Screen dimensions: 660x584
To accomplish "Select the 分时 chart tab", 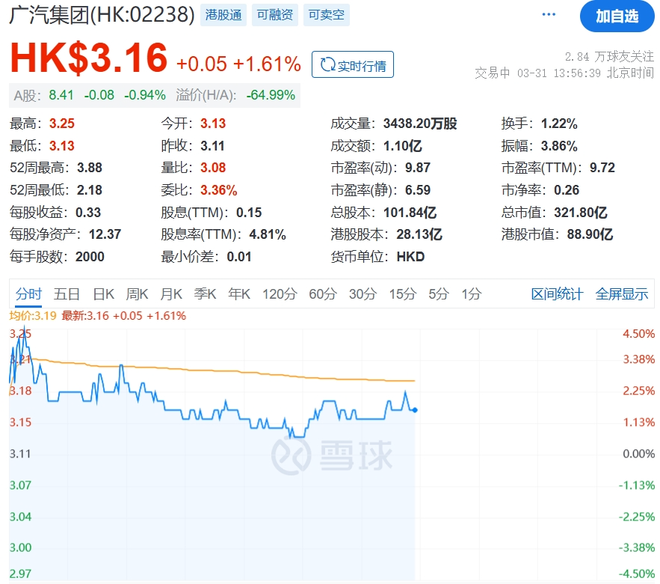I will click(28, 294).
